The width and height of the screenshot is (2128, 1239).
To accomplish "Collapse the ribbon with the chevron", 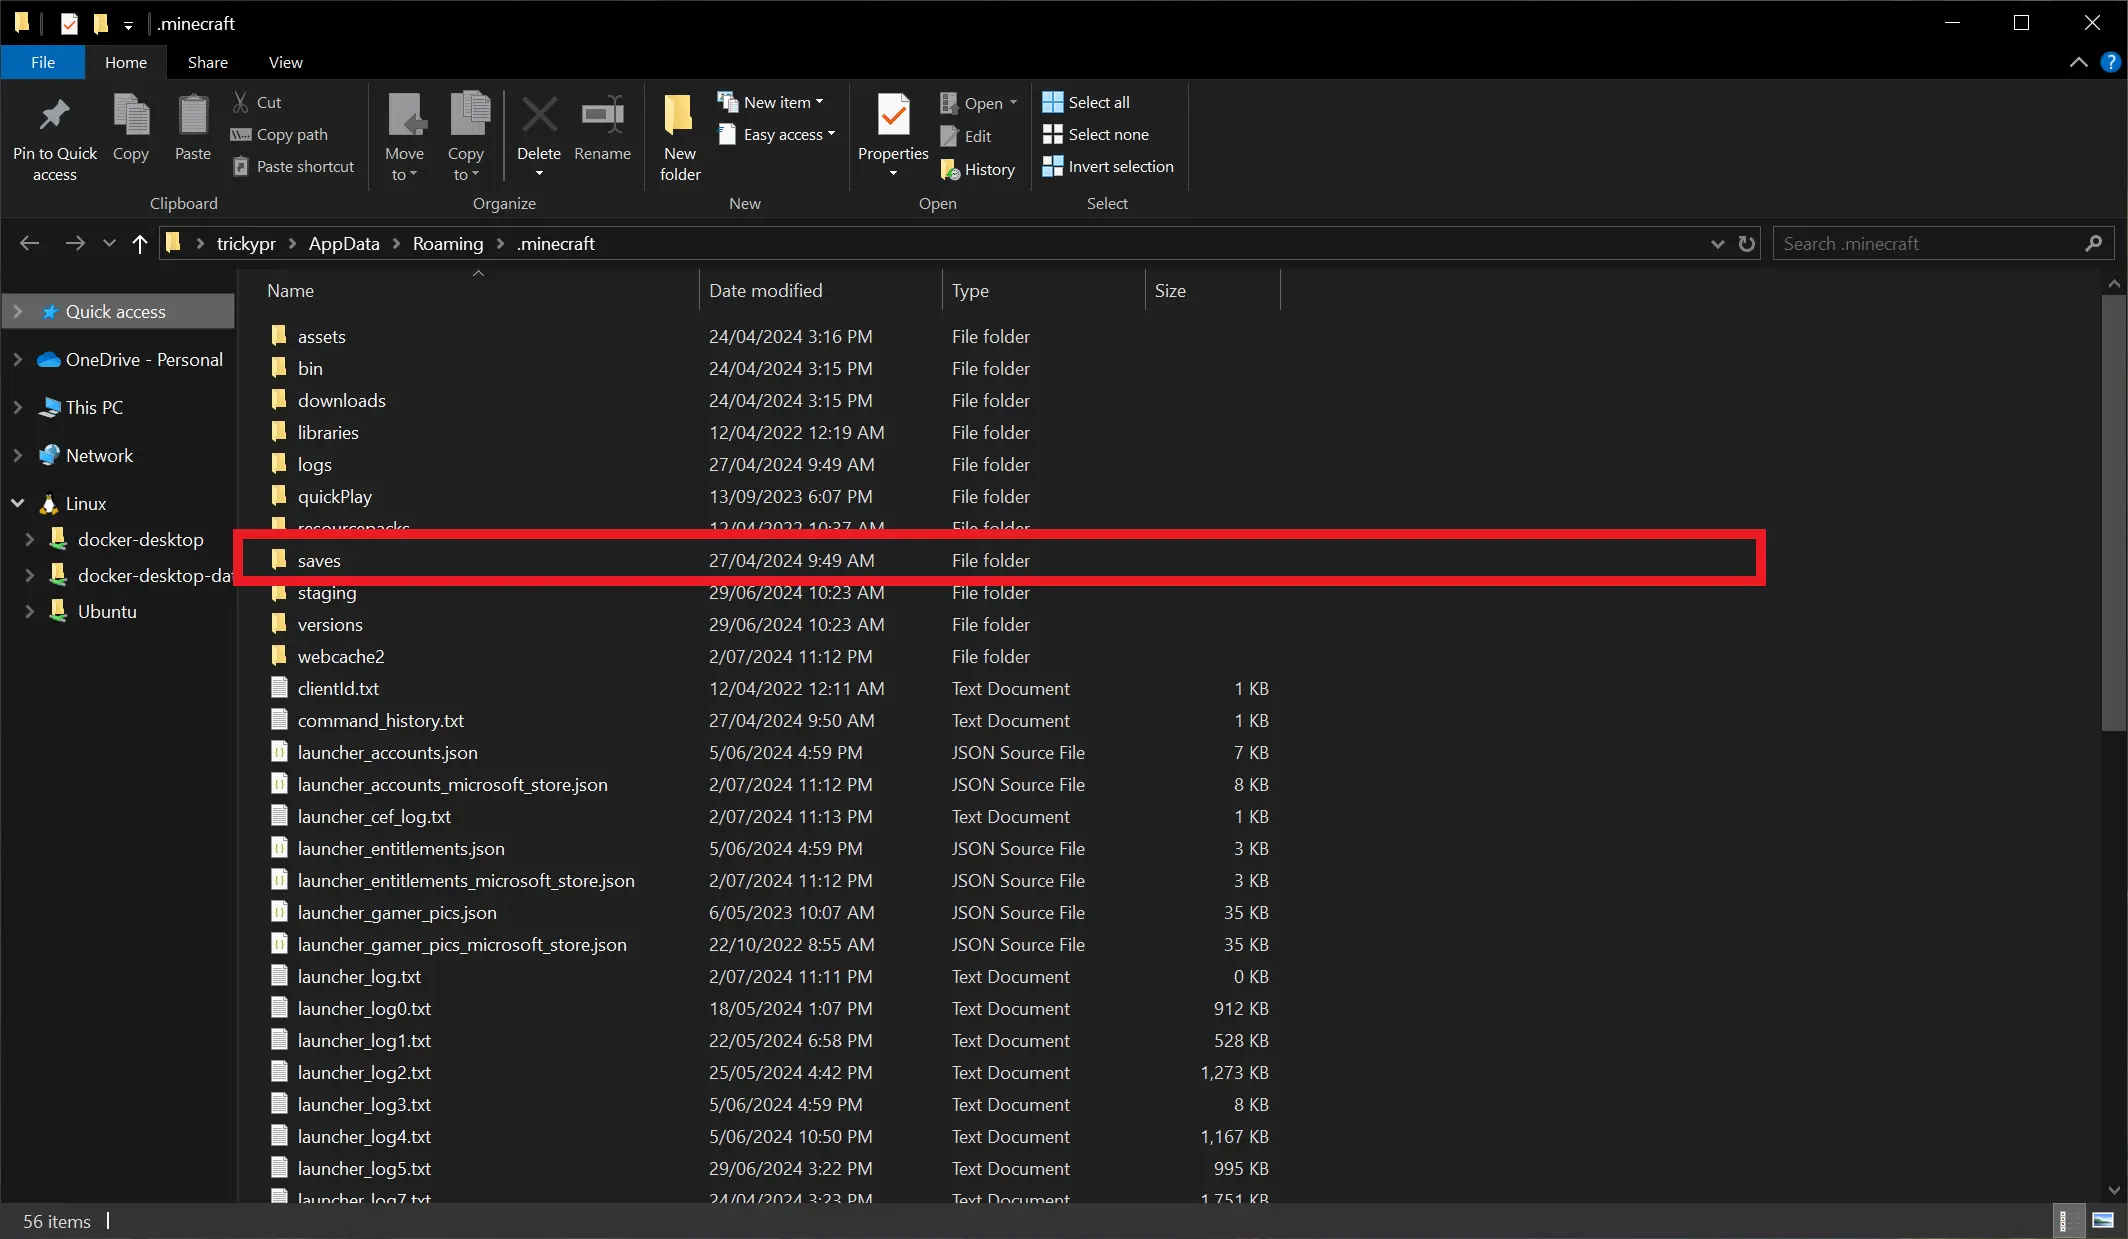I will (x=2078, y=62).
